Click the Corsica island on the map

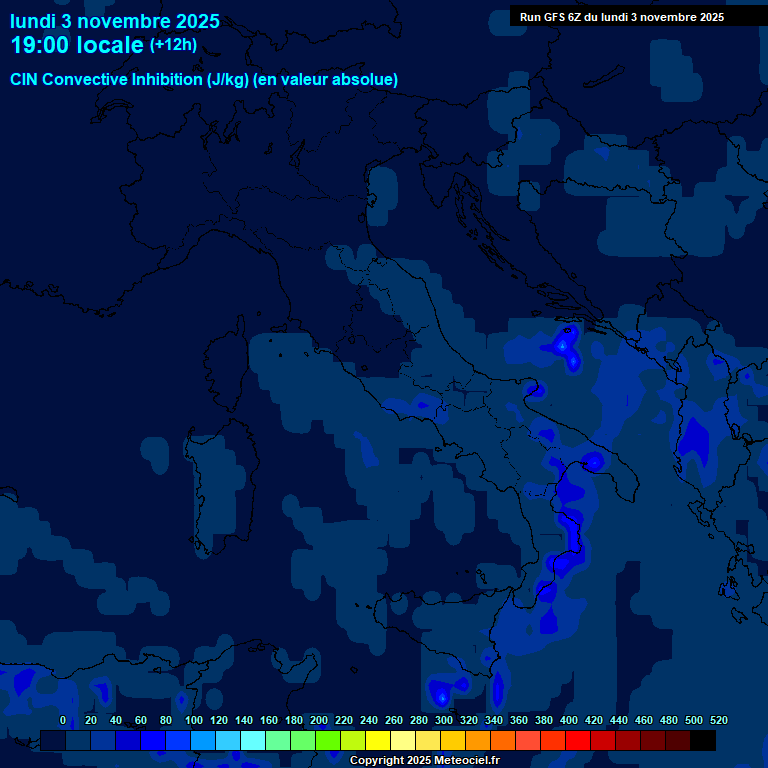point(227,365)
